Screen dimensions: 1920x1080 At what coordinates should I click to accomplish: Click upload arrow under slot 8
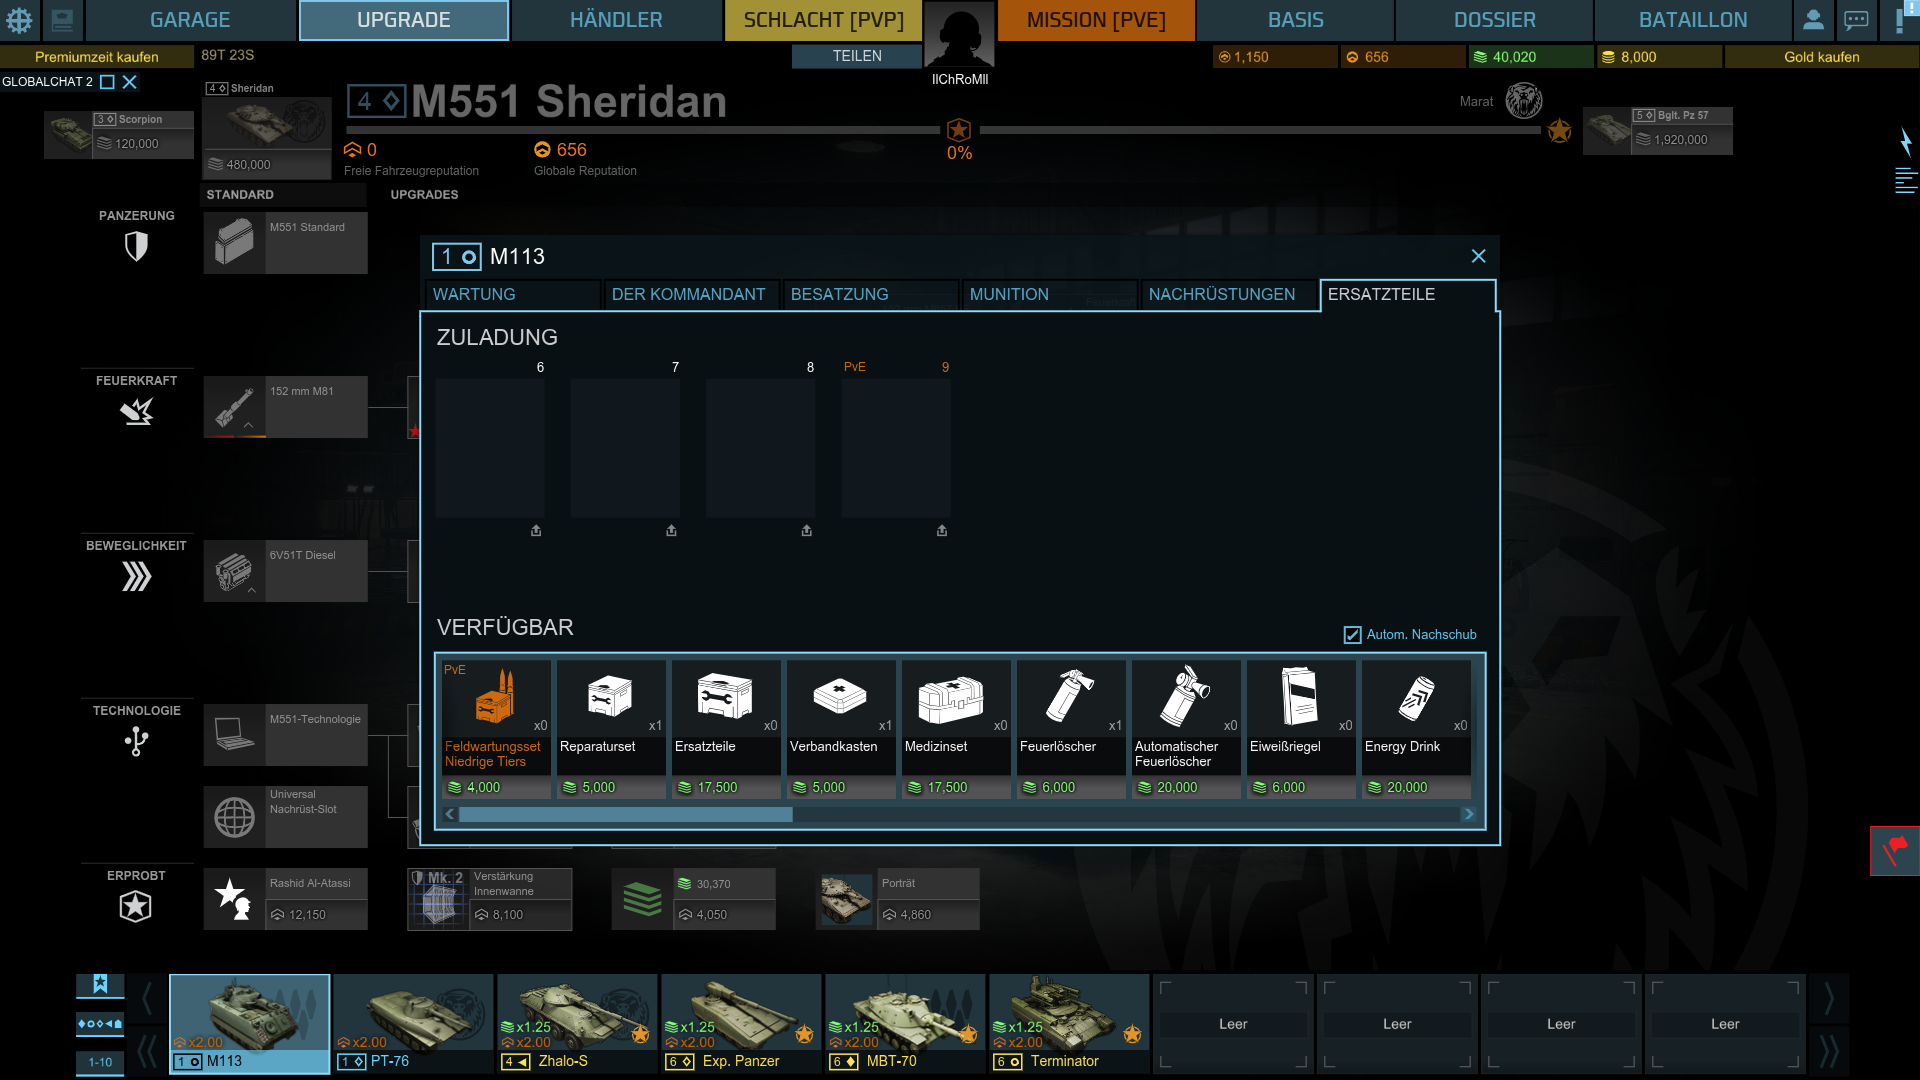coord(807,531)
